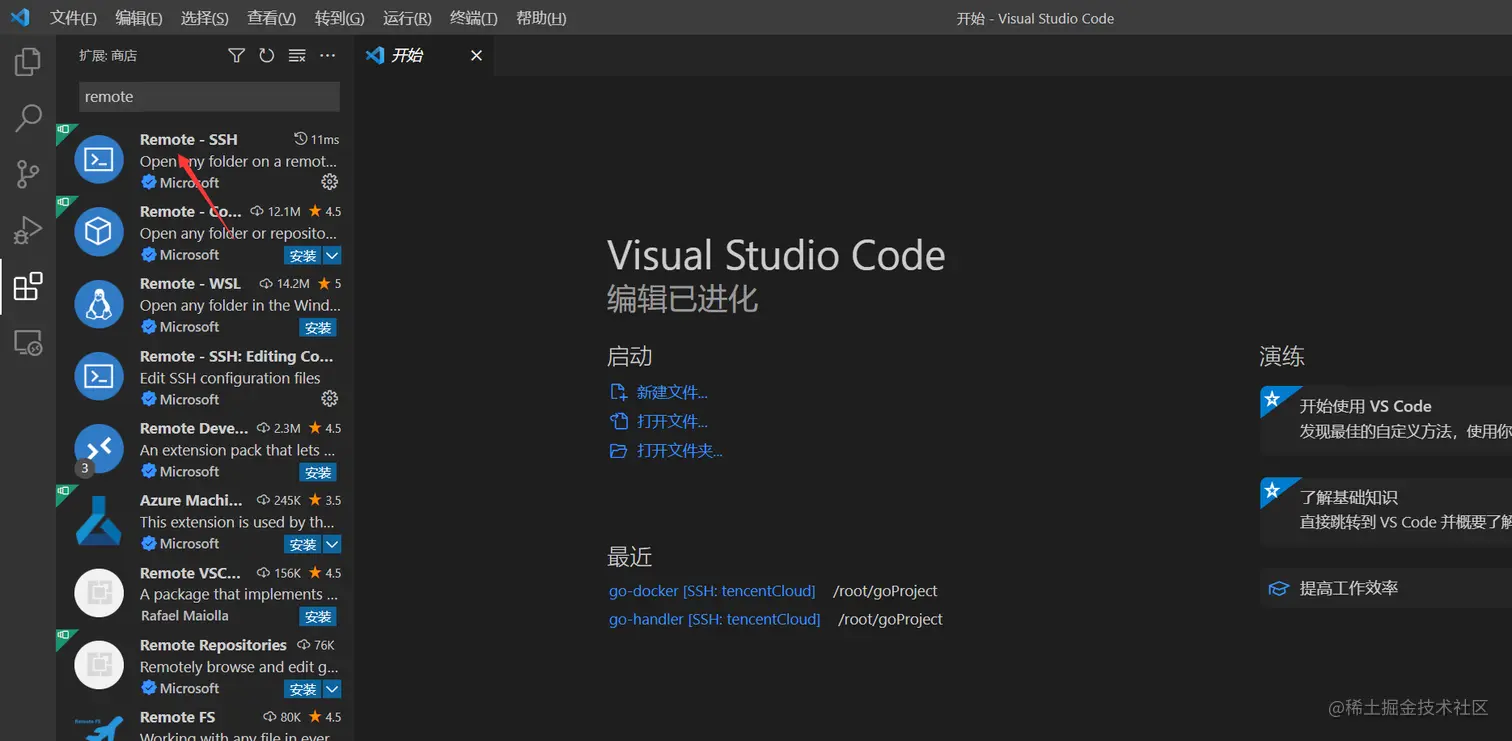The image size is (1512, 741).
Task: Click the Remote FS extension icon
Action: point(99,728)
